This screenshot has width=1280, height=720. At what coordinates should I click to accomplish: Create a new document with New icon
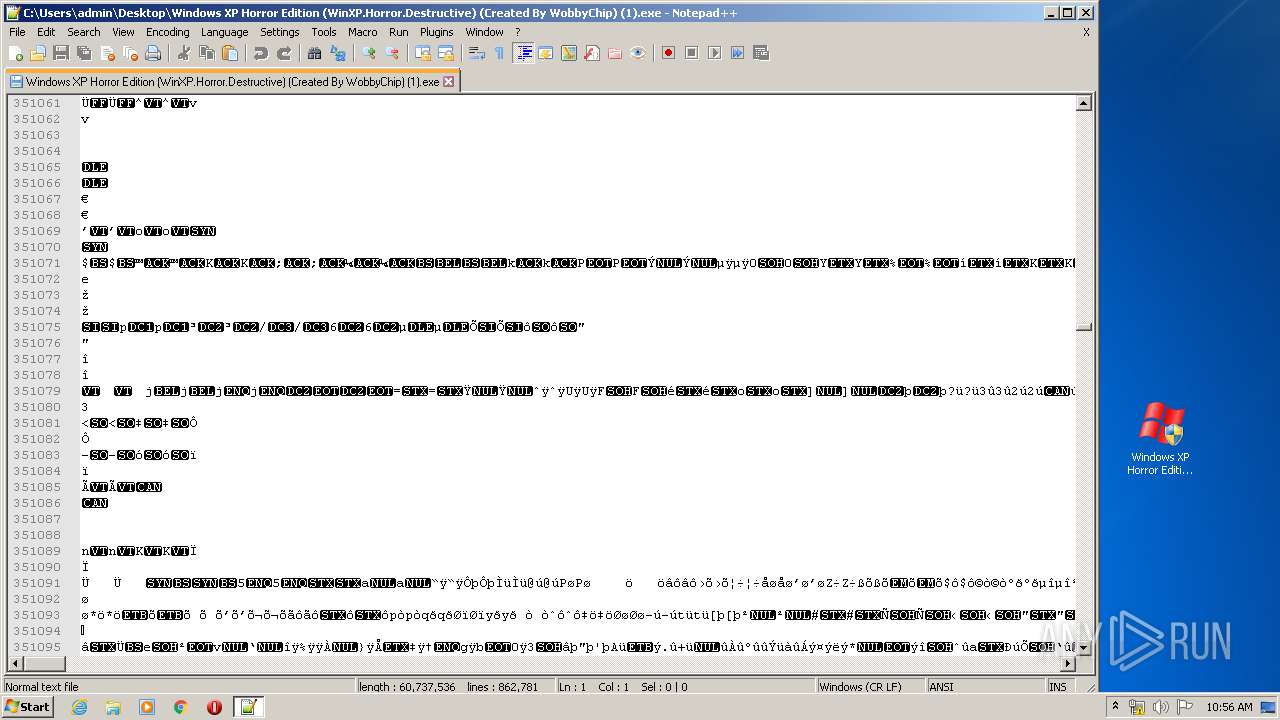(16, 53)
